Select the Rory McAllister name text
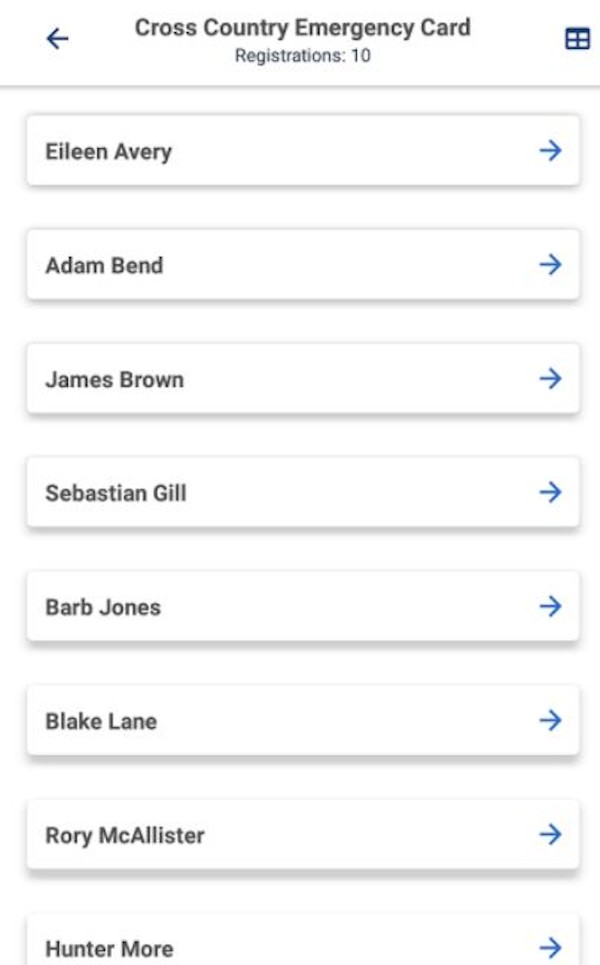The image size is (600, 965). click(125, 836)
